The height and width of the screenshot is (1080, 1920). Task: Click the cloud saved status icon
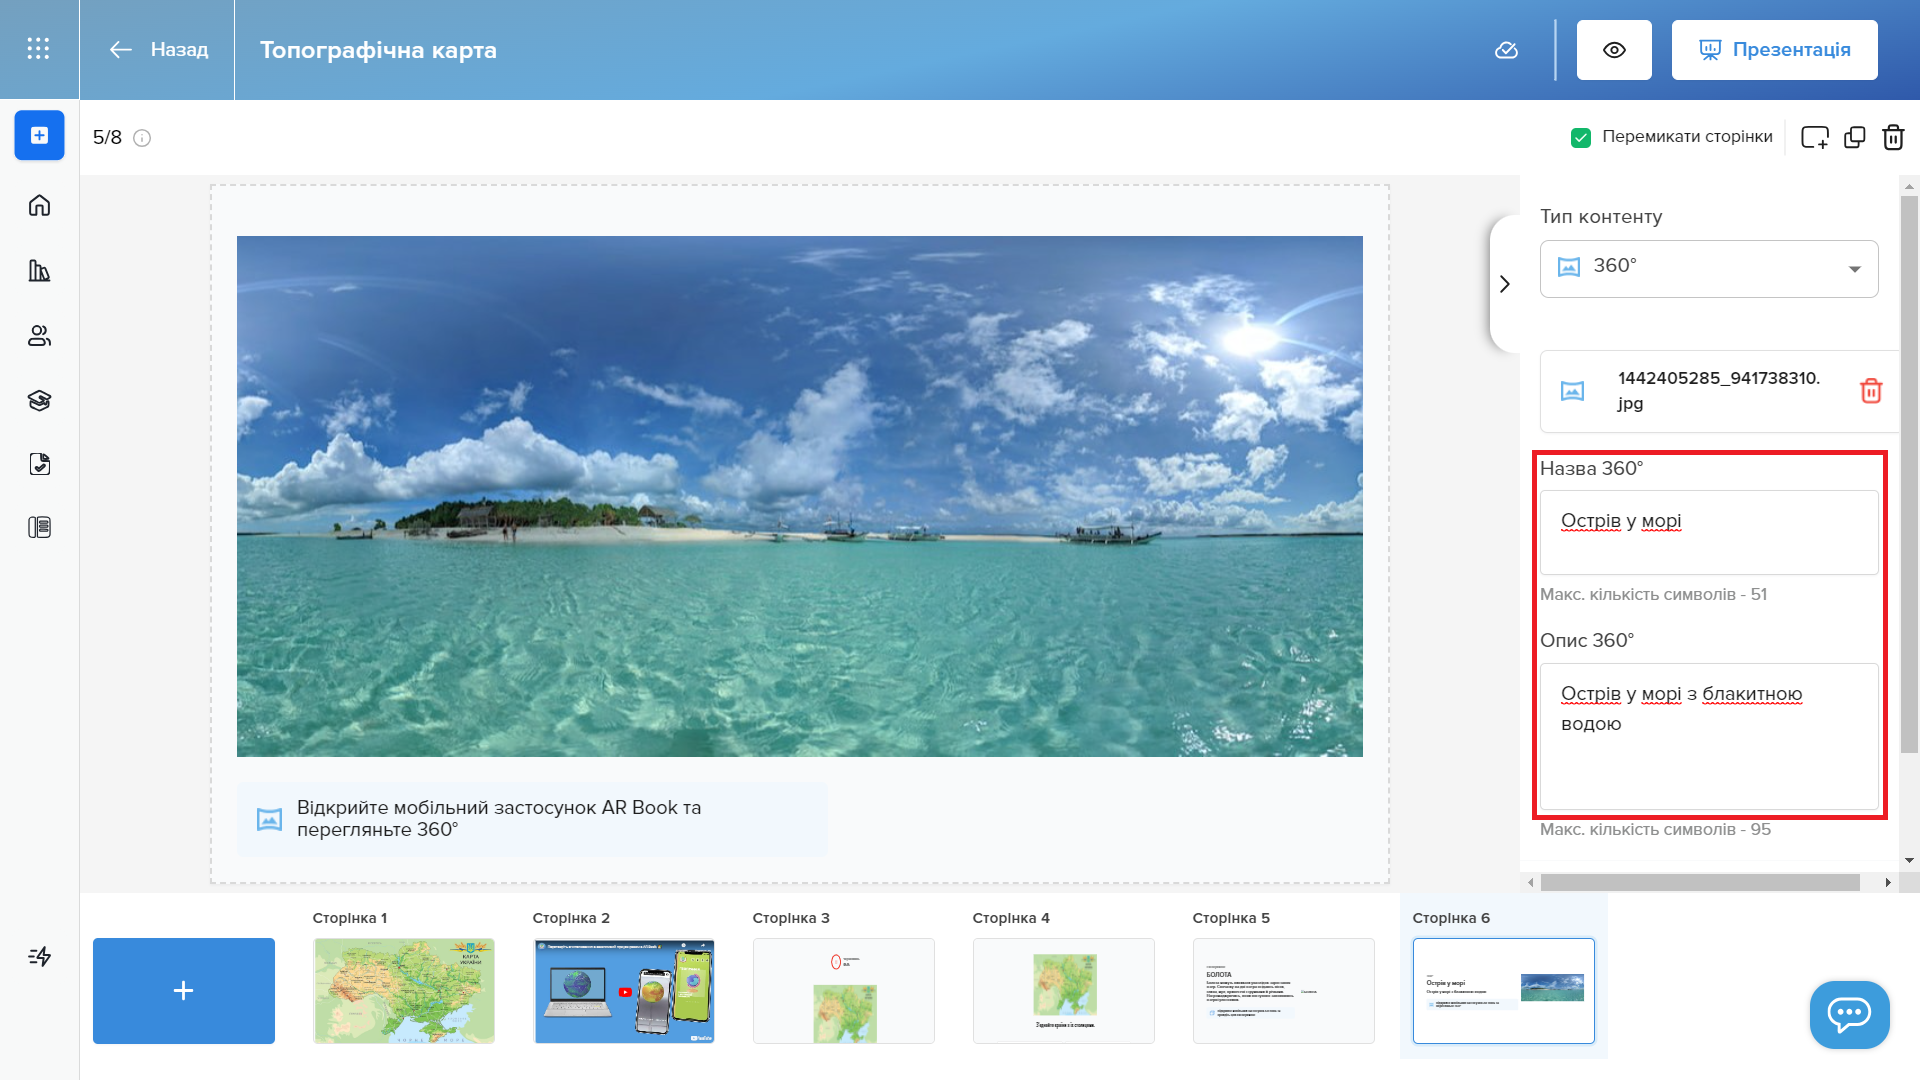[1506, 50]
